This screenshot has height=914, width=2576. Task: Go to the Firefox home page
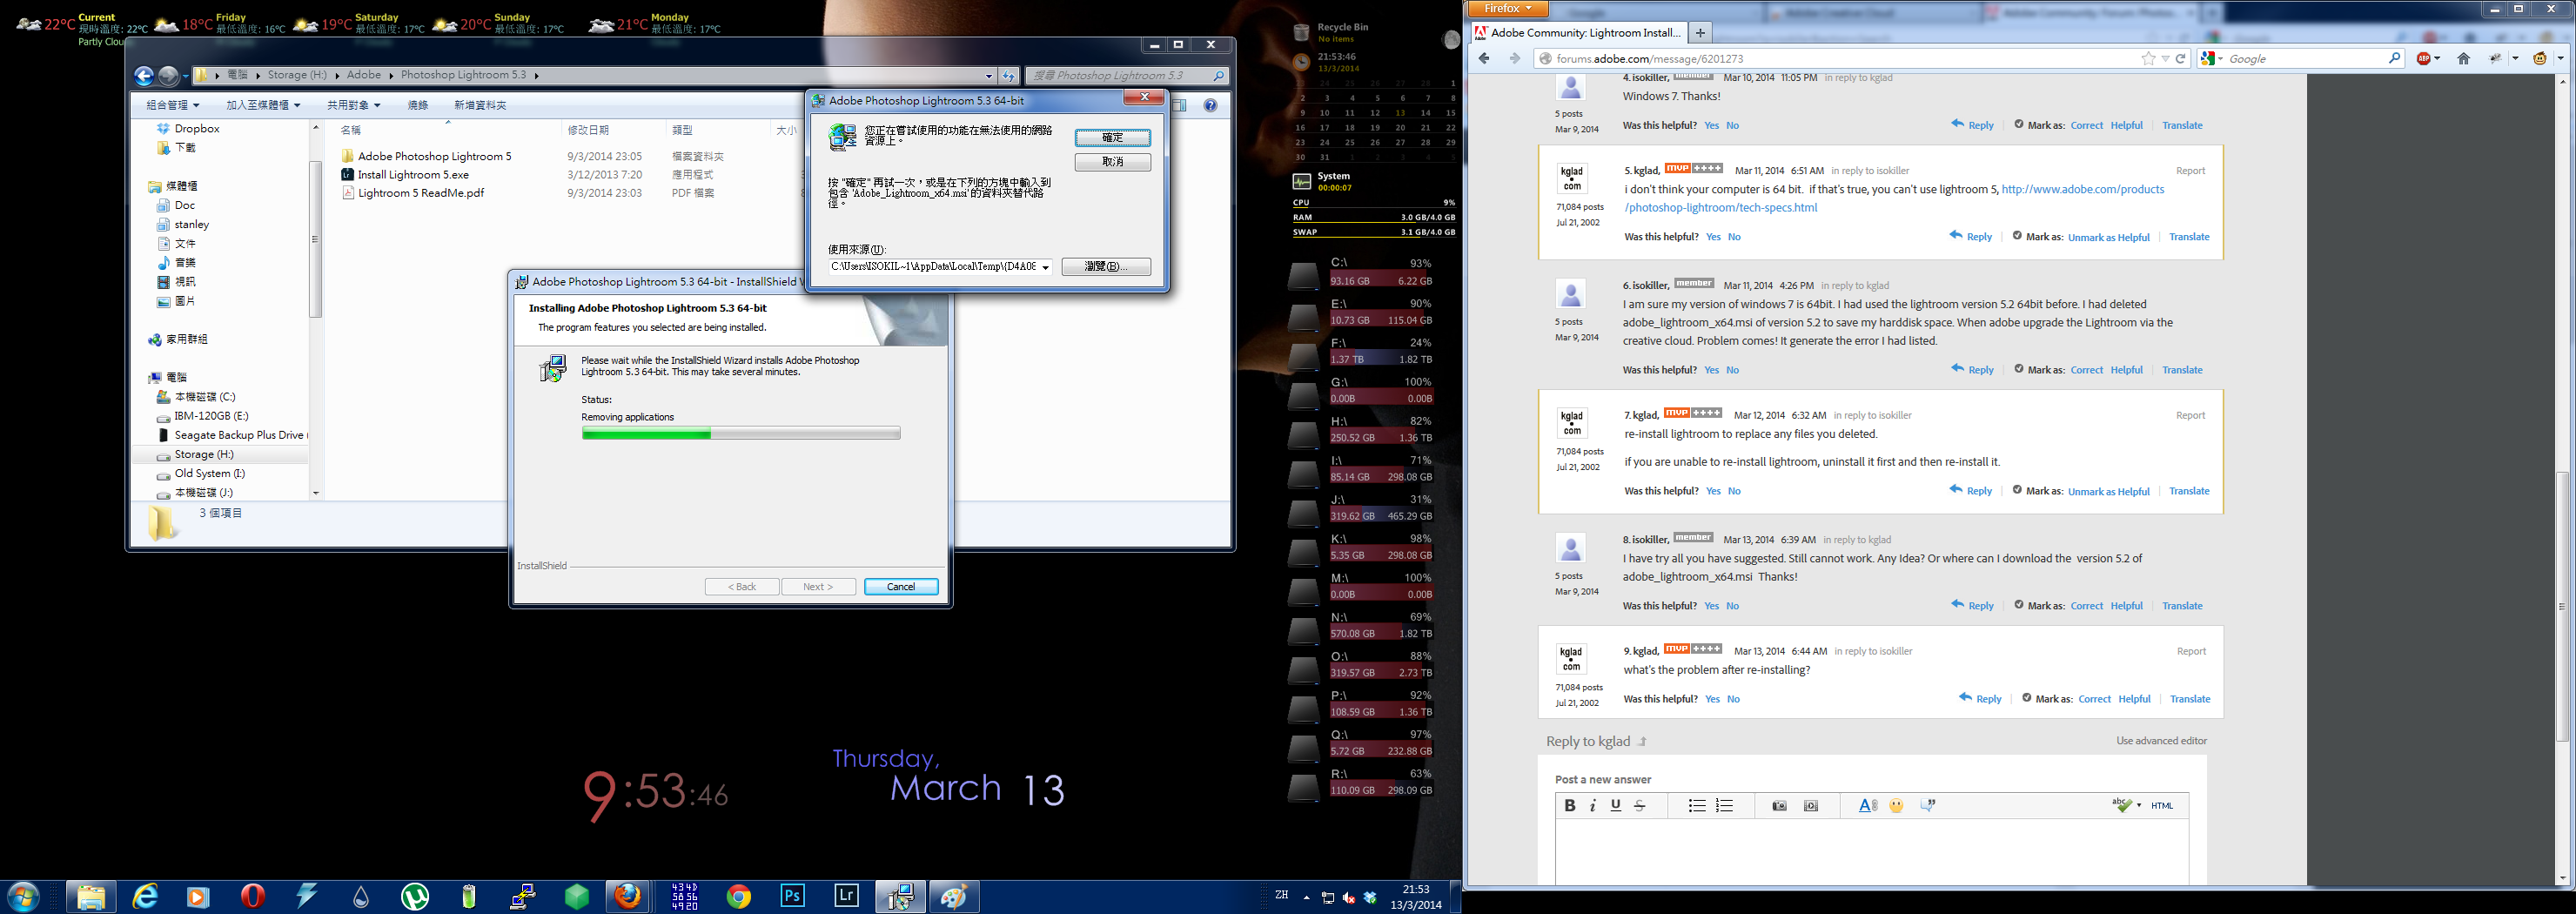(2464, 59)
